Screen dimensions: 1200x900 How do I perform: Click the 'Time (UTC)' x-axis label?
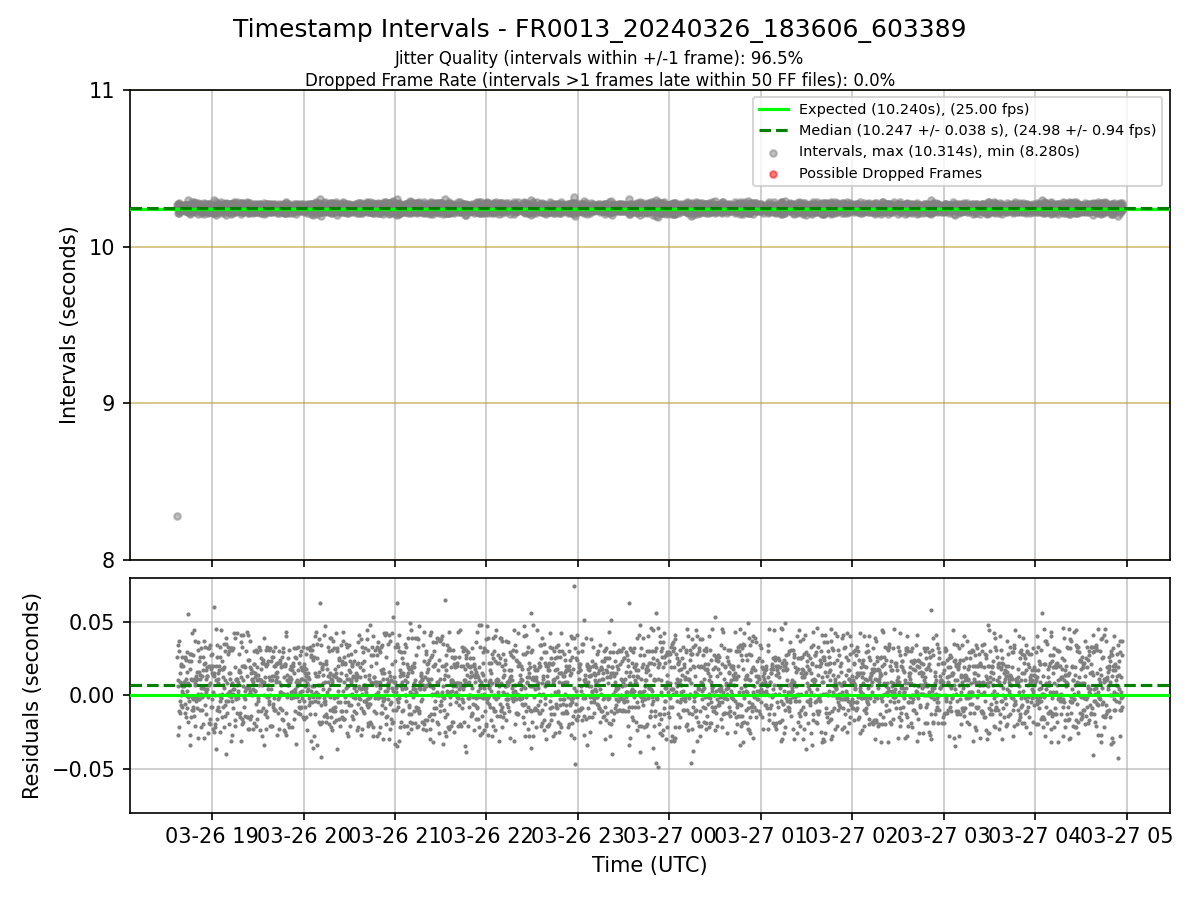point(649,865)
